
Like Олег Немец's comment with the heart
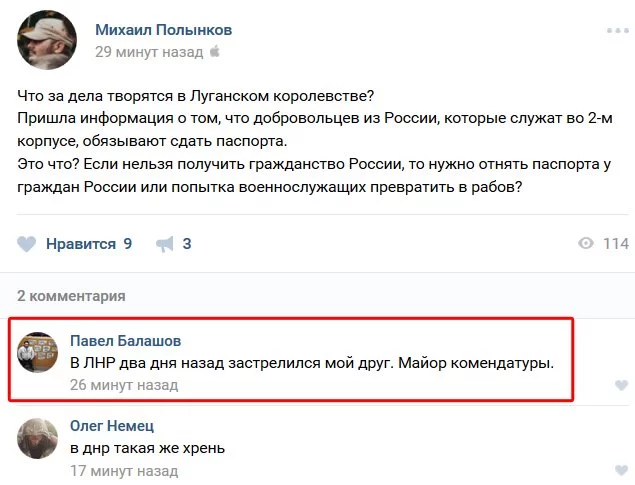click(x=621, y=472)
